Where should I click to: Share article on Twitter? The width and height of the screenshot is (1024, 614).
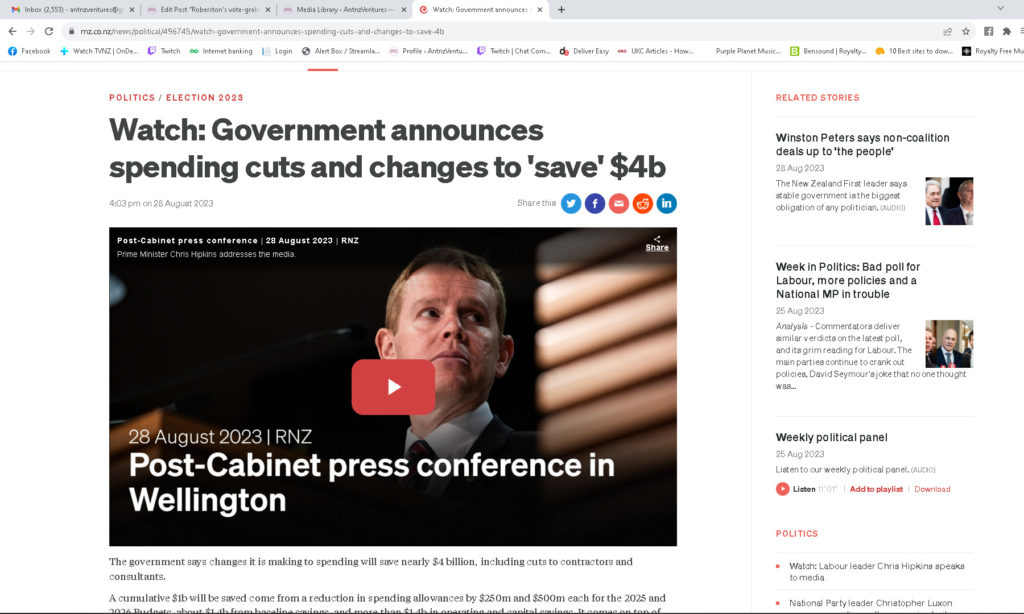(571, 204)
